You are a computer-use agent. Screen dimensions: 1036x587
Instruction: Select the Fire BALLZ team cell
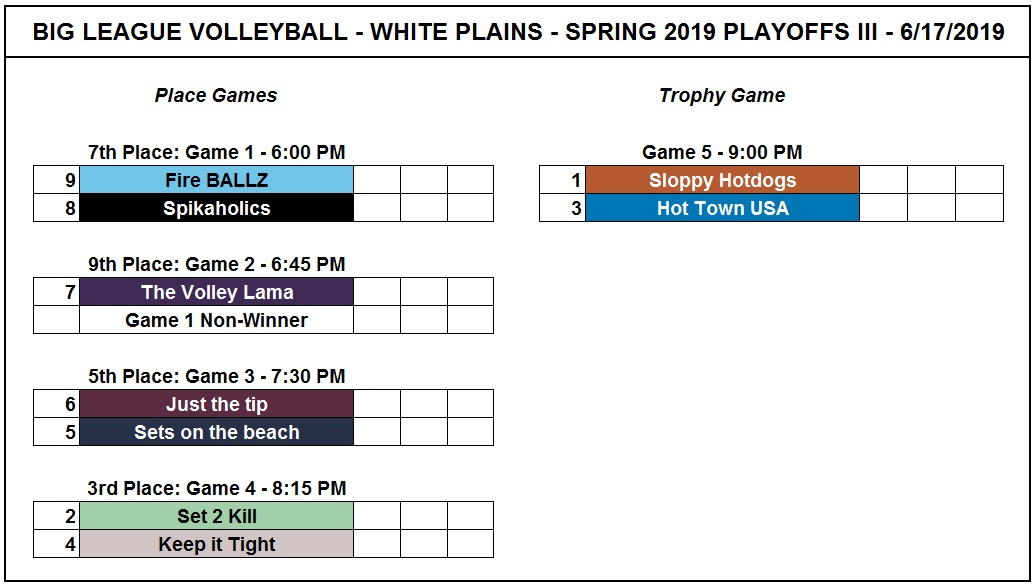pos(217,180)
